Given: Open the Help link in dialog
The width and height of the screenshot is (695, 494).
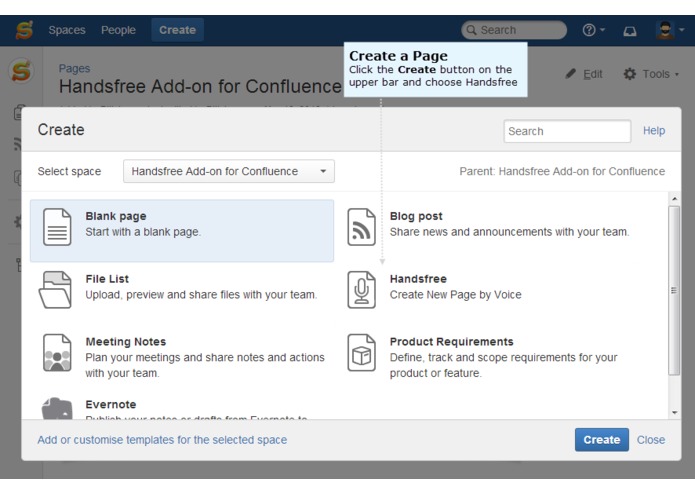Looking at the screenshot, I should [x=654, y=131].
